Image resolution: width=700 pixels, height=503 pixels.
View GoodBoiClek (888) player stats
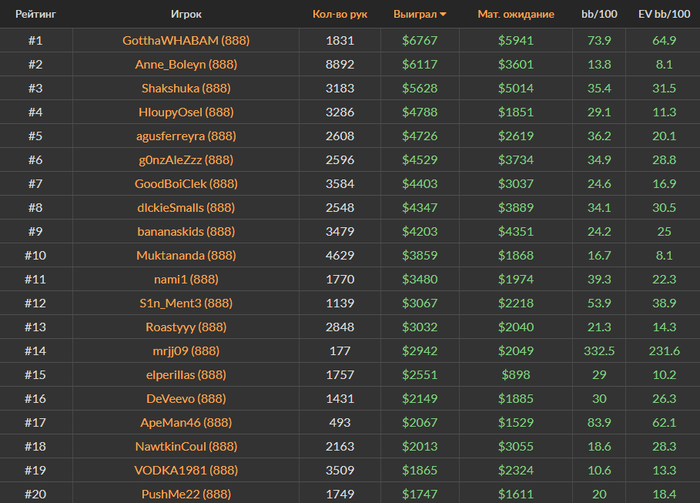(x=185, y=184)
